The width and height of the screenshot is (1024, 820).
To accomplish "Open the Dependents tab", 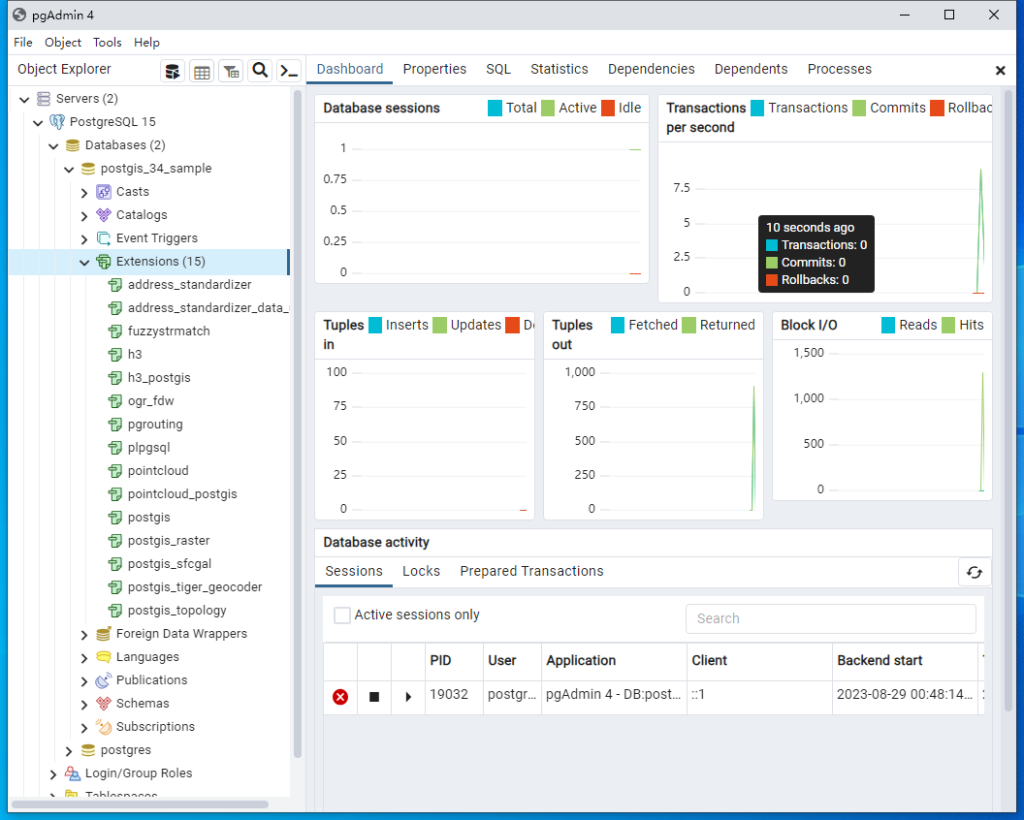I will 751,69.
